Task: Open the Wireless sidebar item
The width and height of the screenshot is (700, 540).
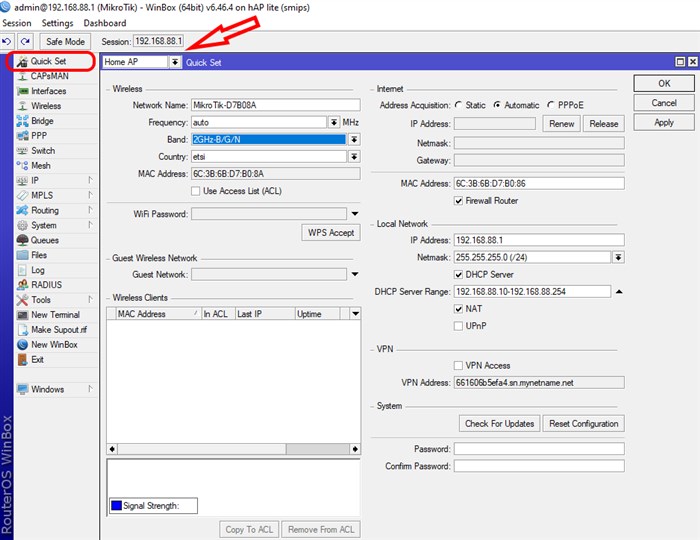Action: tap(46, 106)
